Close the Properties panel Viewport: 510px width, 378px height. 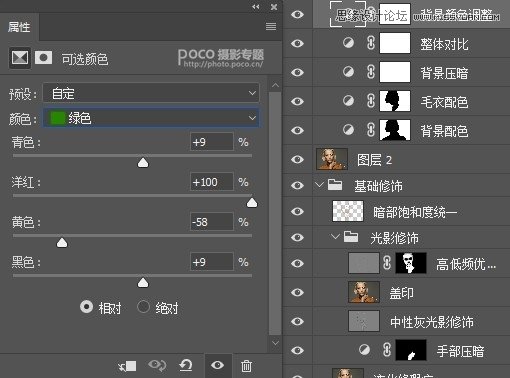(x=274, y=7)
